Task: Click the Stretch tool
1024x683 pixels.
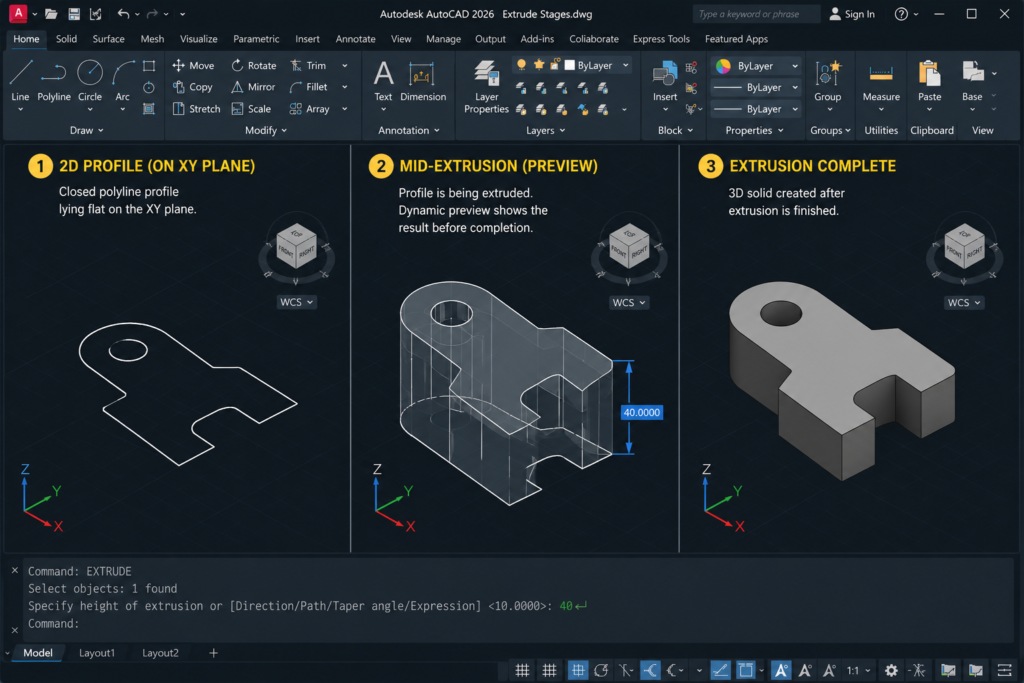Action: (x=197, y=109)
